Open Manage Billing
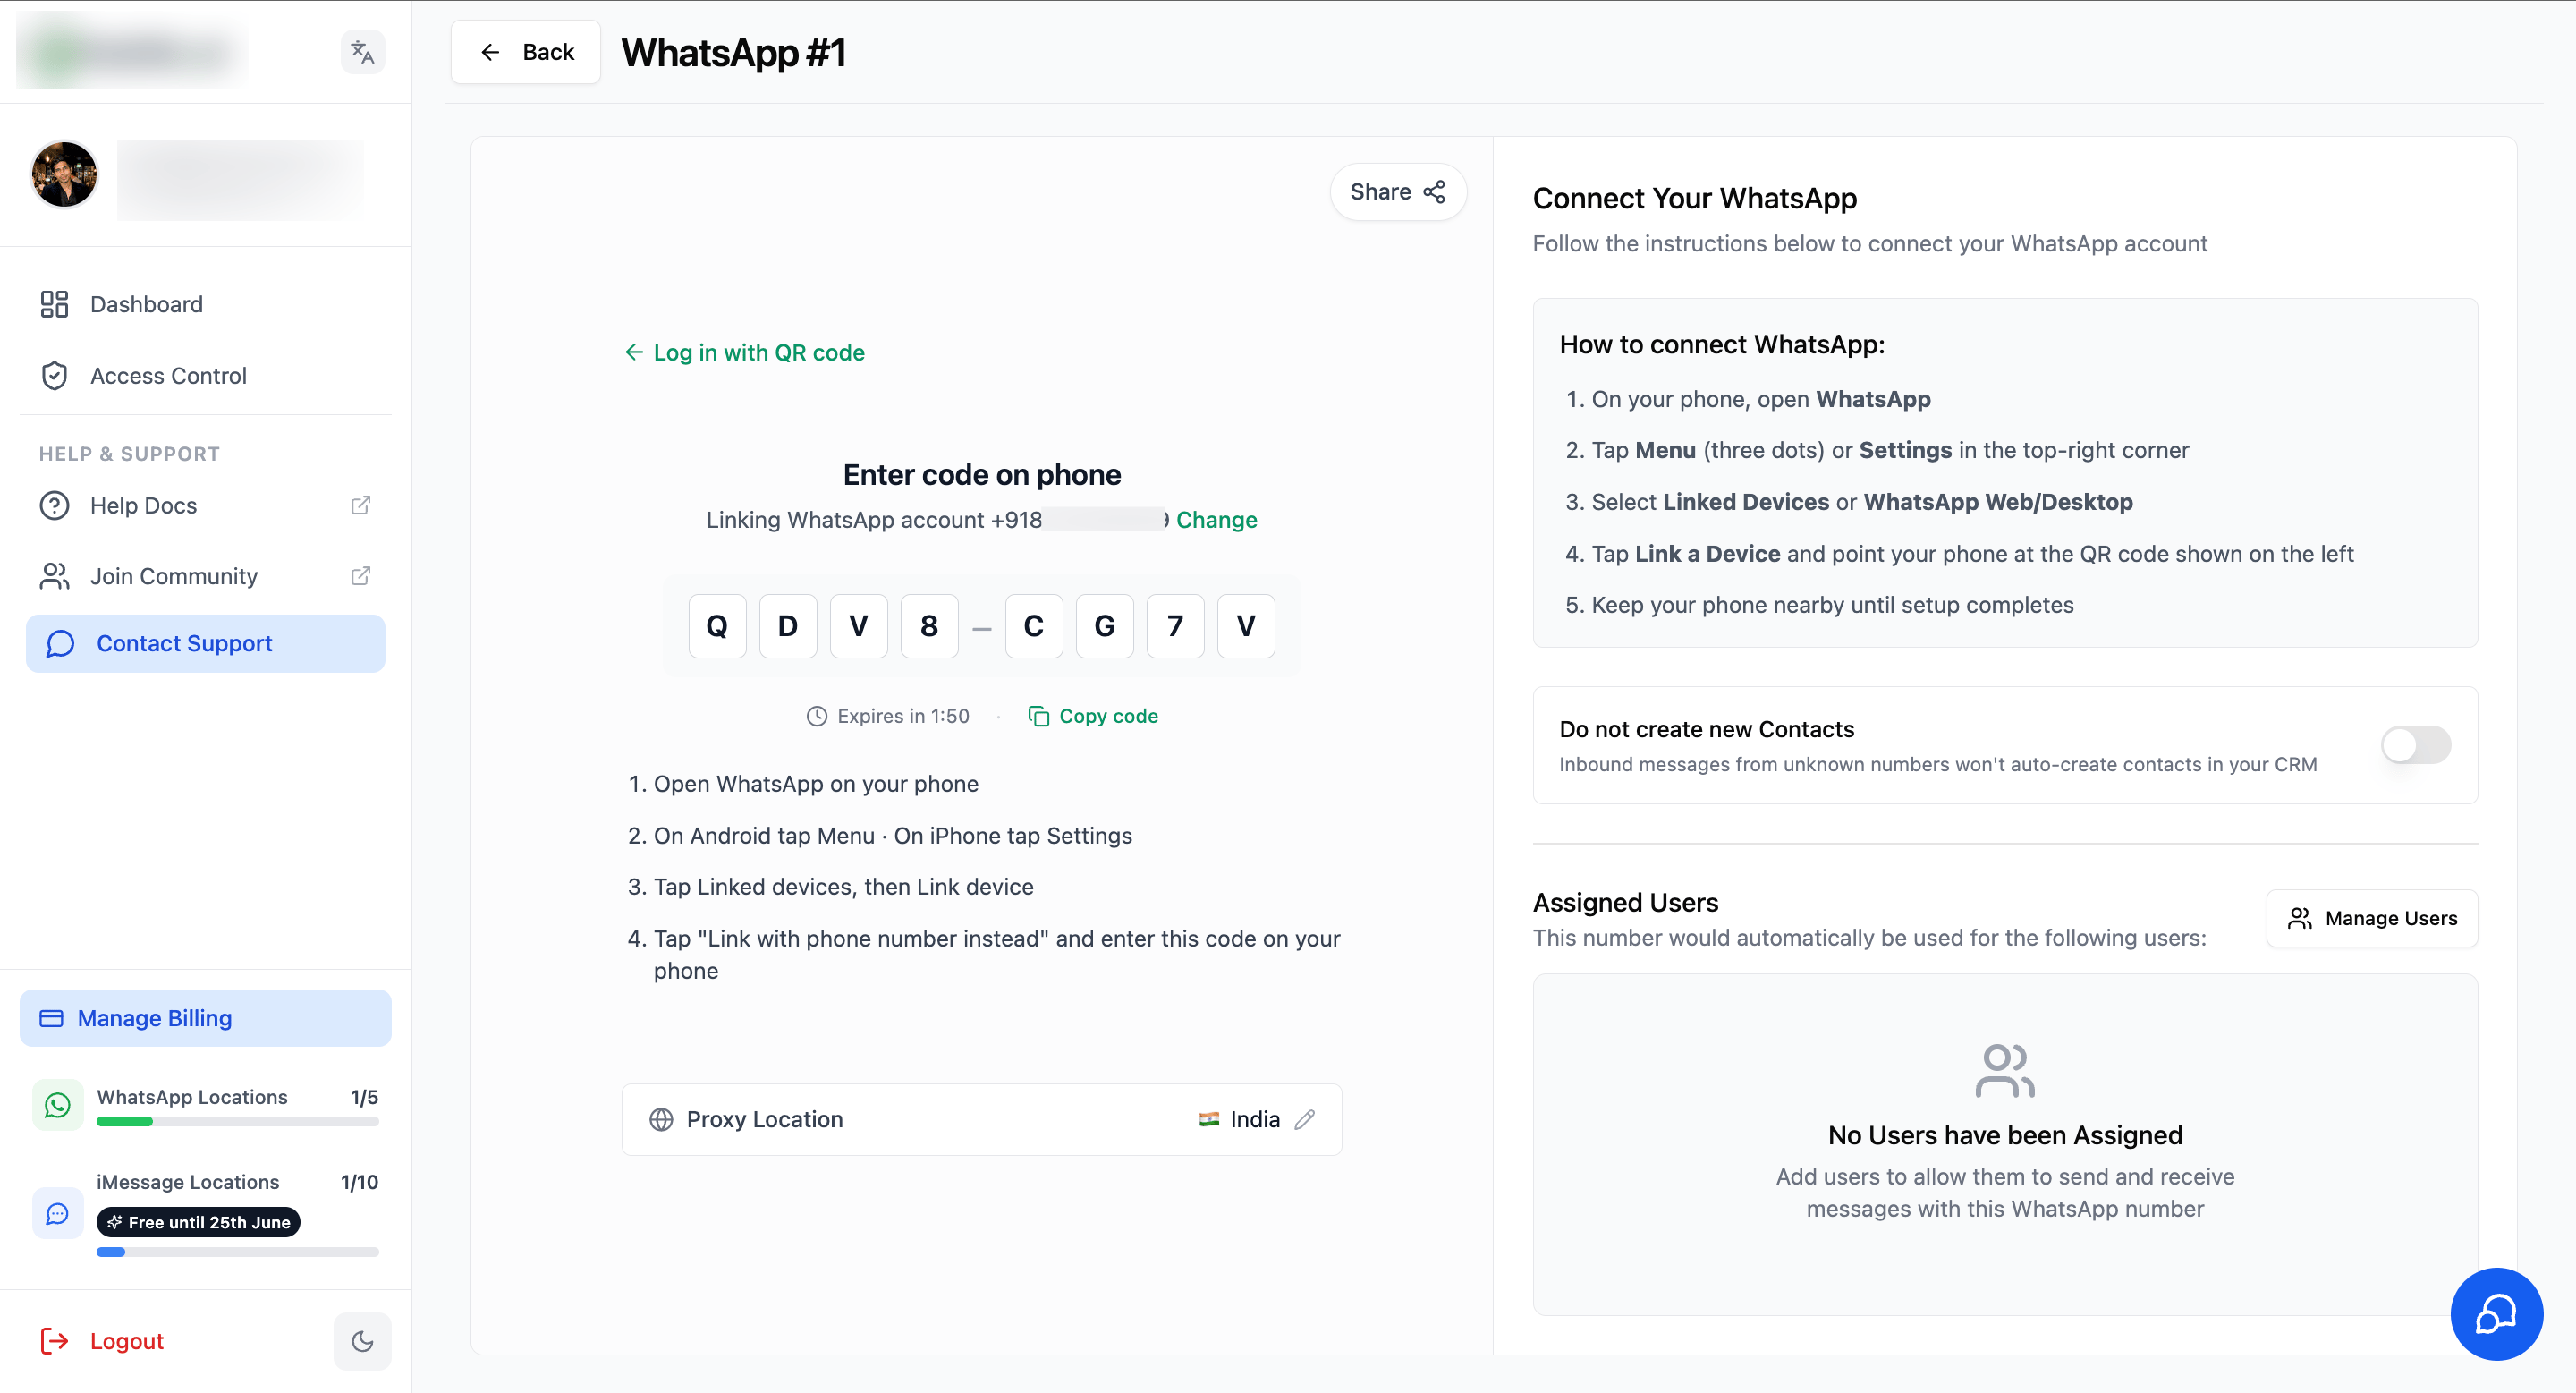Viewport: 2576px width, 1393px height. pos(205,1018)
